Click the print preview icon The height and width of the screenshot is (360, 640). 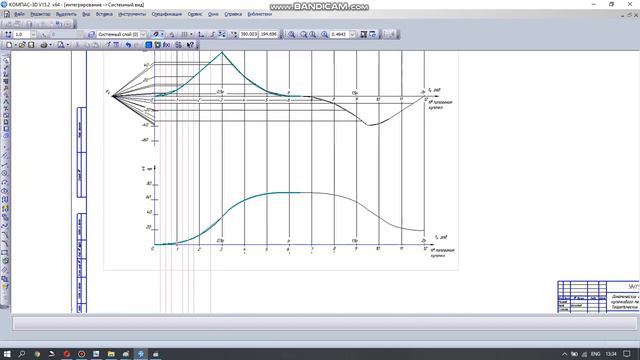click(x=61, y=45)
